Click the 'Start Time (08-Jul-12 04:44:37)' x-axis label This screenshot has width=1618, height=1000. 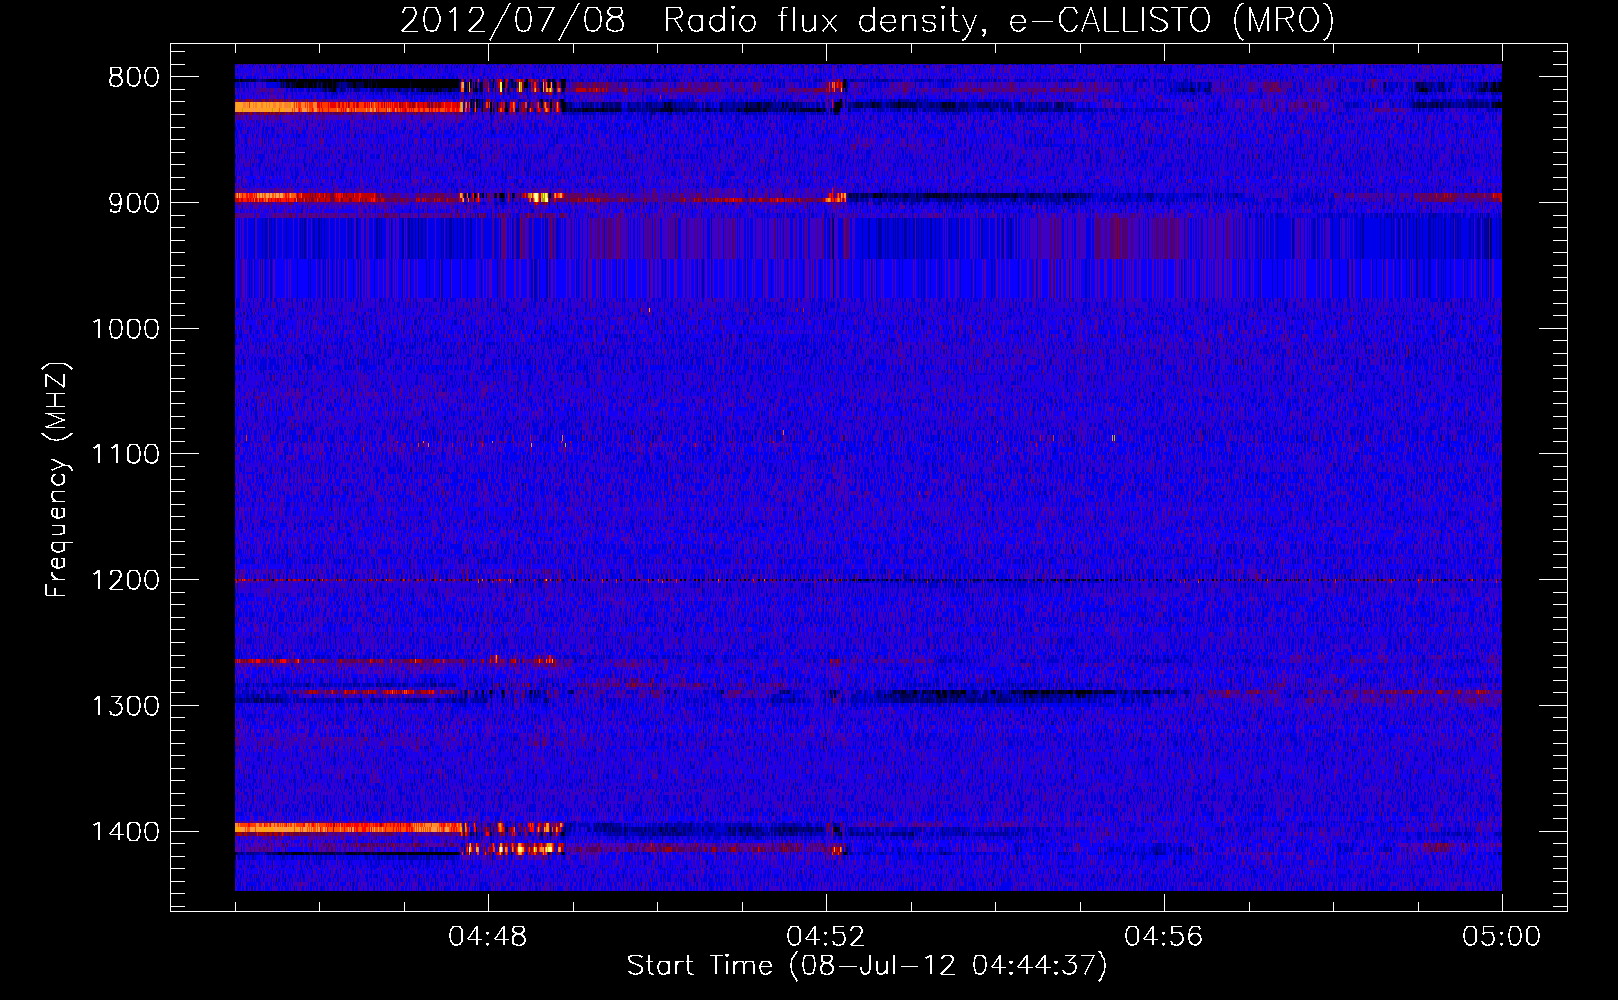pyautogui.click(x=867, y=966)
